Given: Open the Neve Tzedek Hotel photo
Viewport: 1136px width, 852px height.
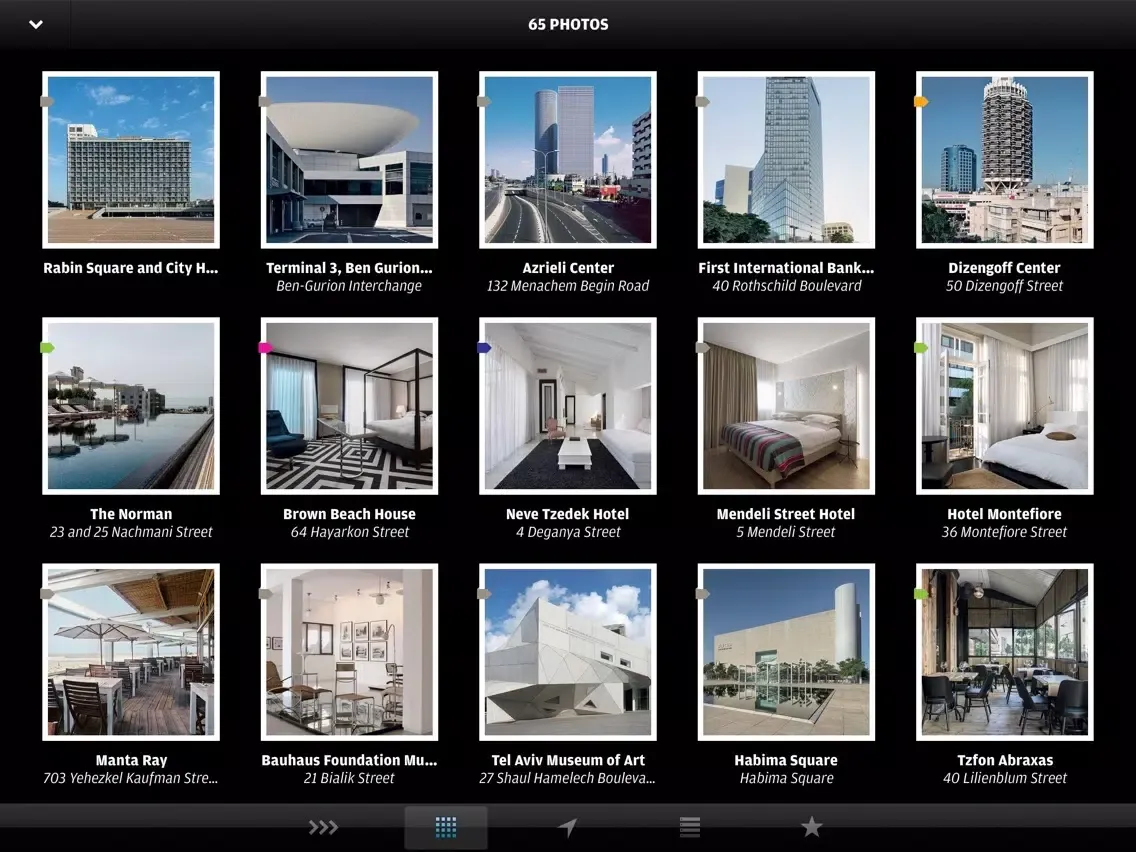Looking at the screenshot, I should [x=568, y=406].
